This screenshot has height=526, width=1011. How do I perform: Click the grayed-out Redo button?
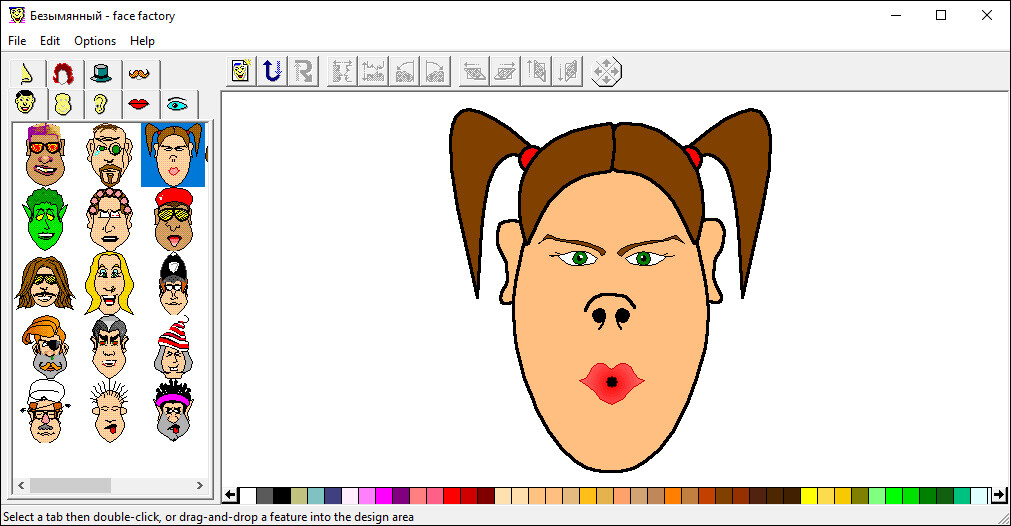tap(303, 71)
